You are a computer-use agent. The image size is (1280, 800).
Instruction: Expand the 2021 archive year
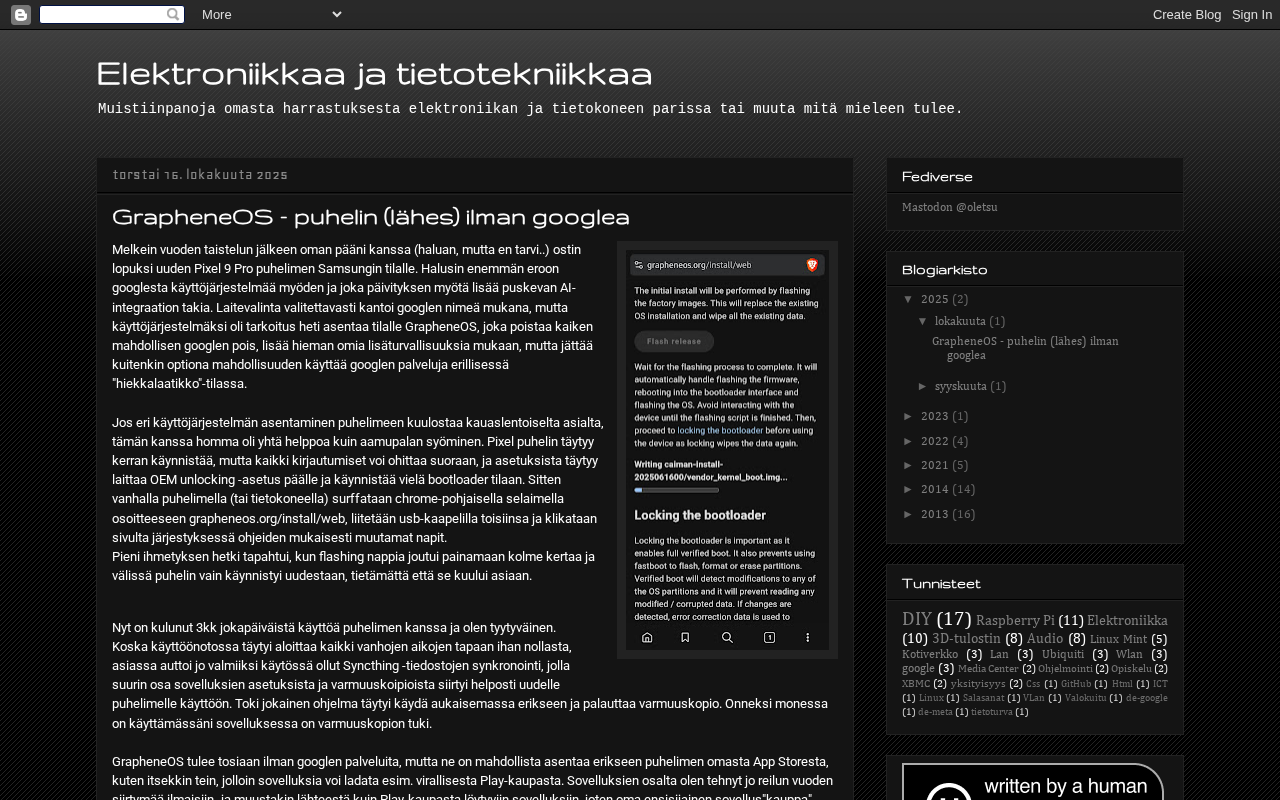pos(909,465)
